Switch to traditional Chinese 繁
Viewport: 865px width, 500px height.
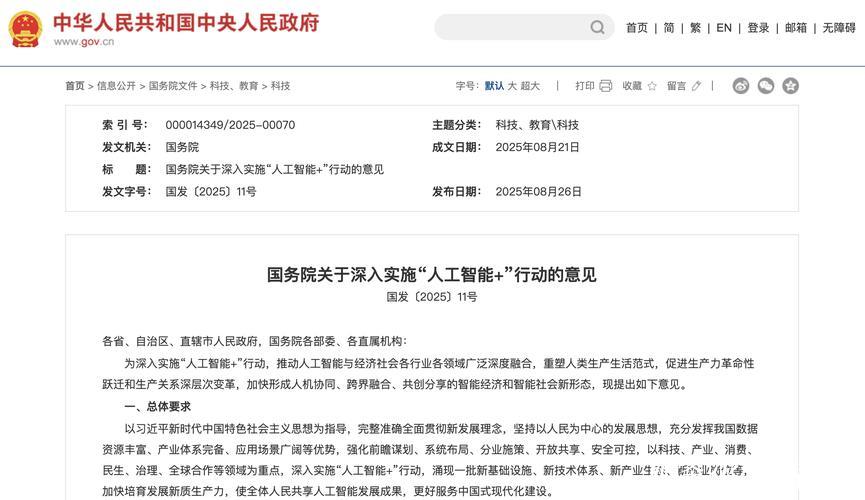point(696,28)
